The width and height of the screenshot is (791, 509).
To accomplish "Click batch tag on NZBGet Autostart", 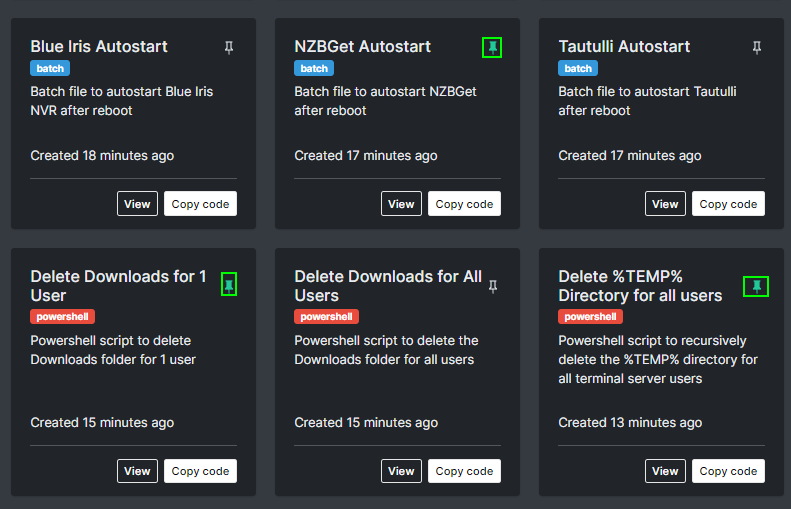I will pyautogui.click(x=314, y=68).
